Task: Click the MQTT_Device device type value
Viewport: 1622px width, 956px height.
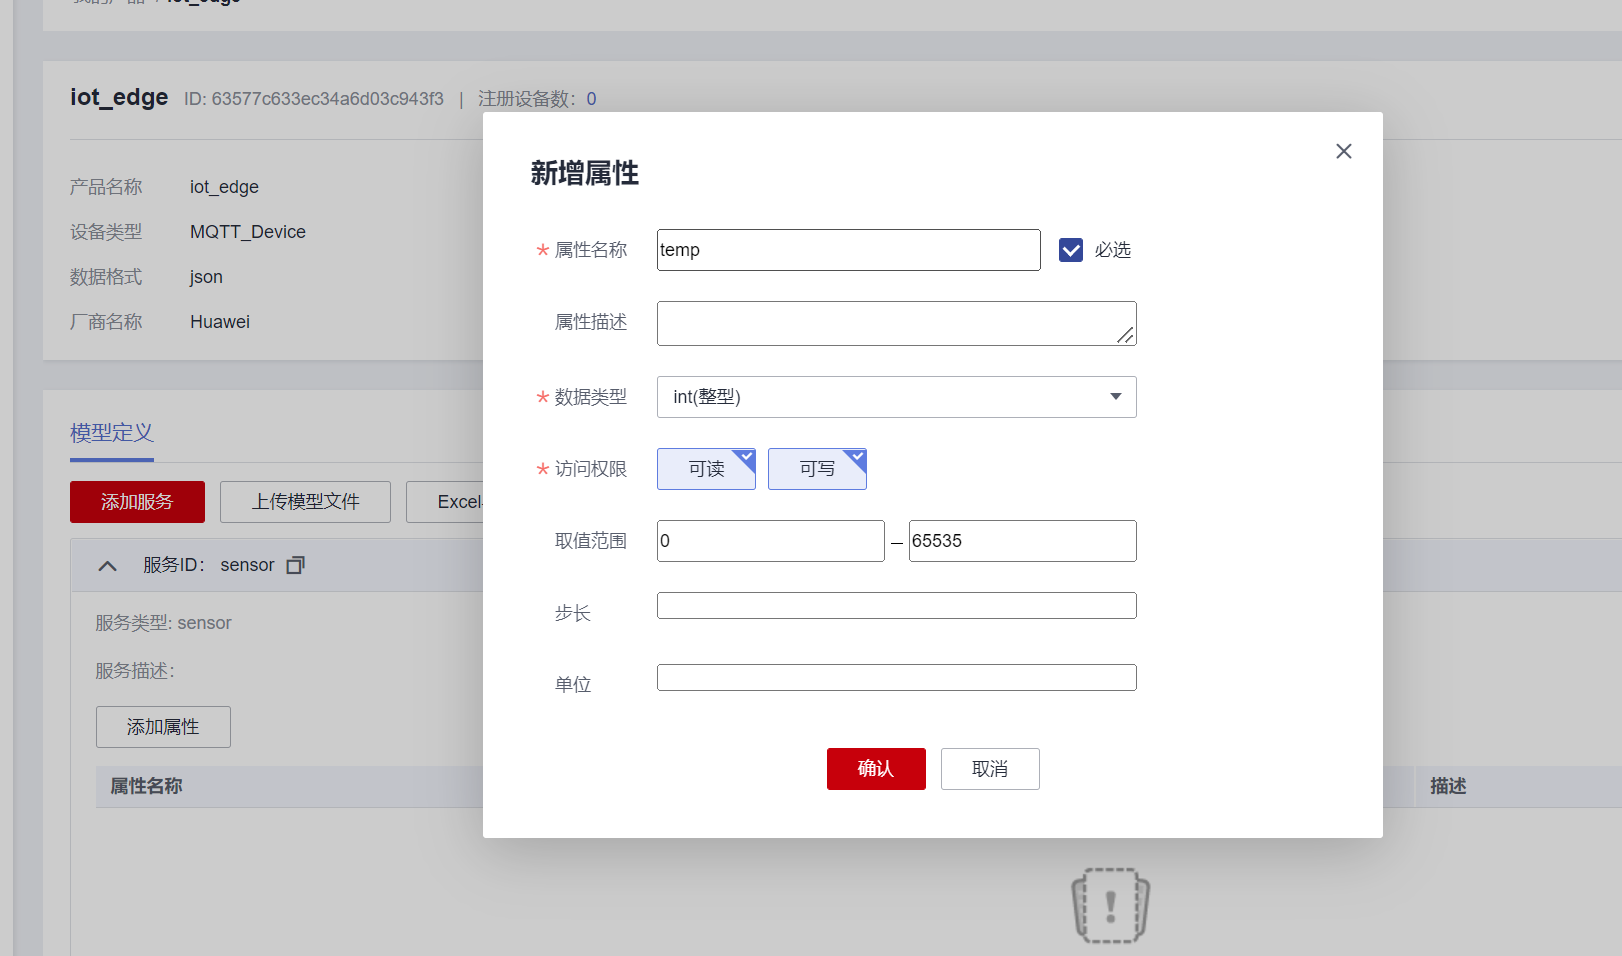Action: click(248, 232)
